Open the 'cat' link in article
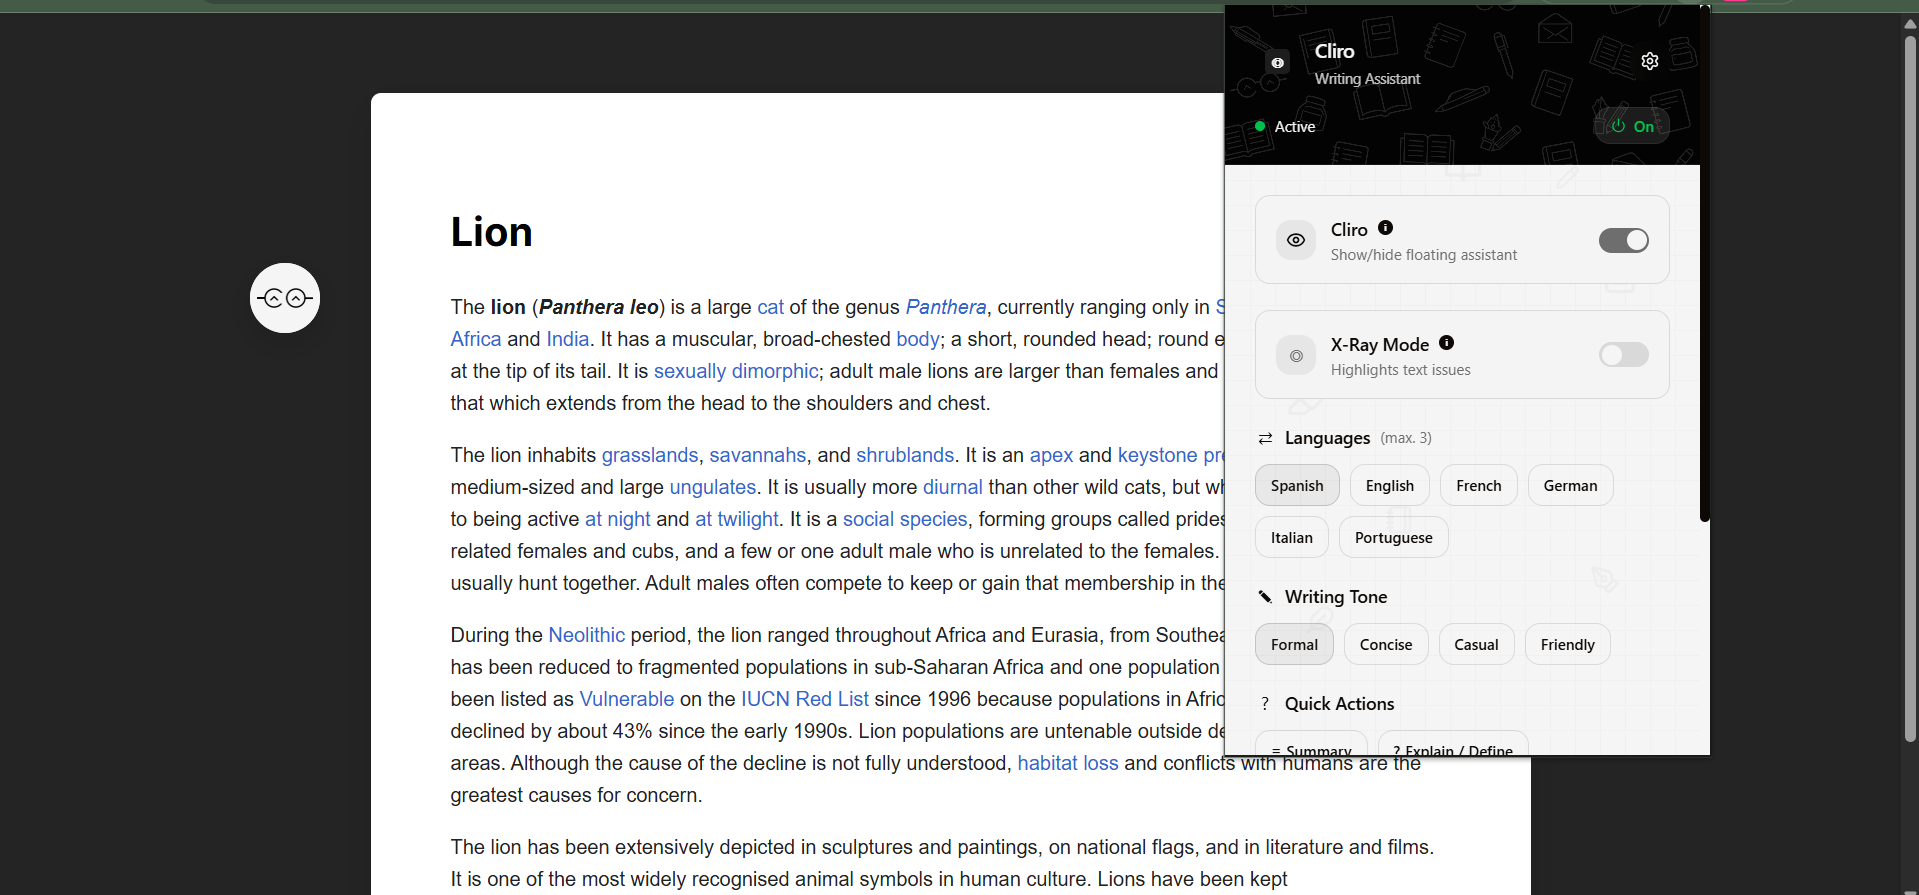The width and height of the screenshot is (1919, 895). [x=770, y=307]
